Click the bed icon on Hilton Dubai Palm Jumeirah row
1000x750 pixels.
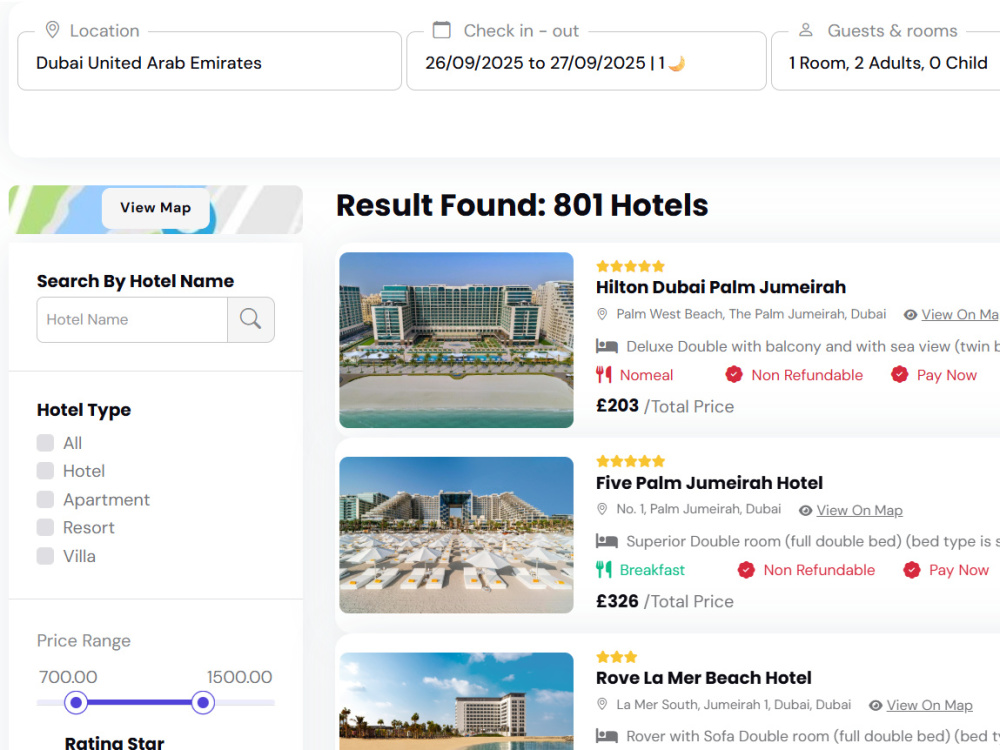click(607, 346)
